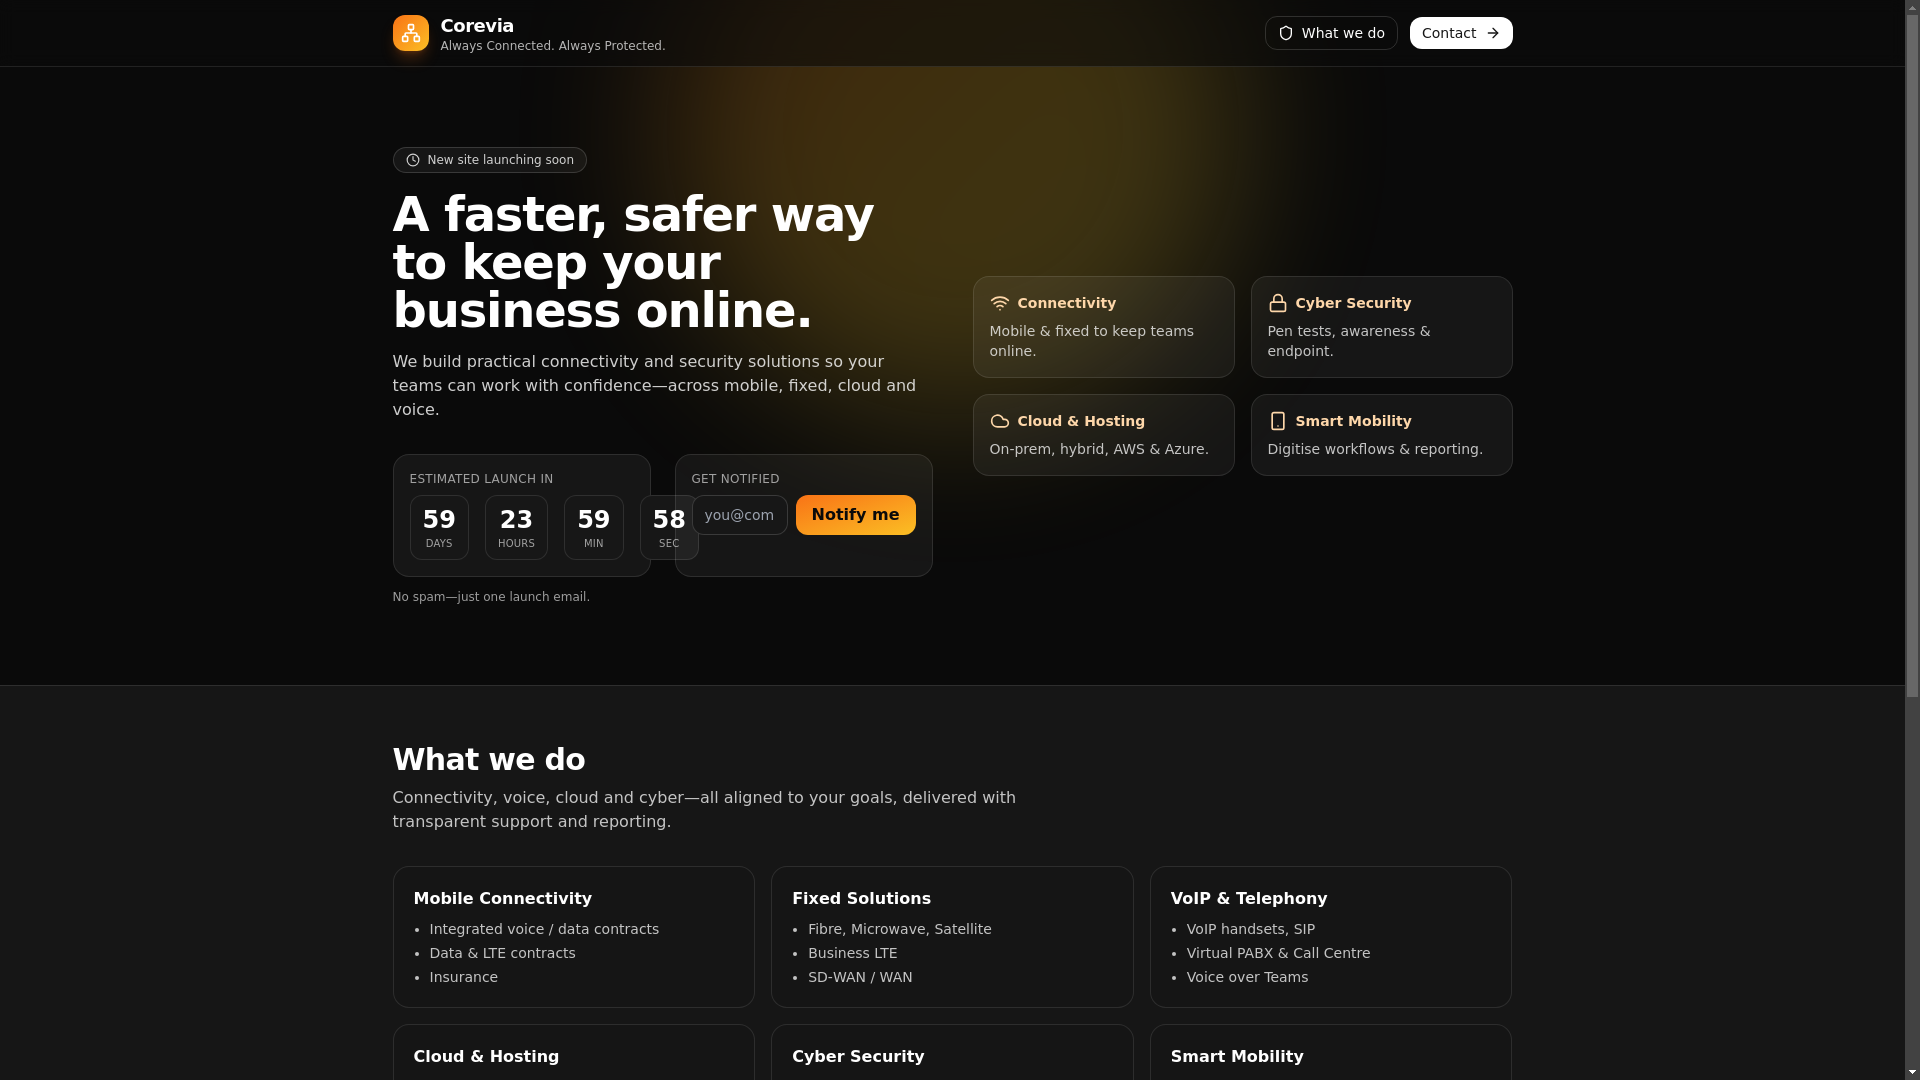Click the VoIP & Telephony card heading

click(1249, 899)
